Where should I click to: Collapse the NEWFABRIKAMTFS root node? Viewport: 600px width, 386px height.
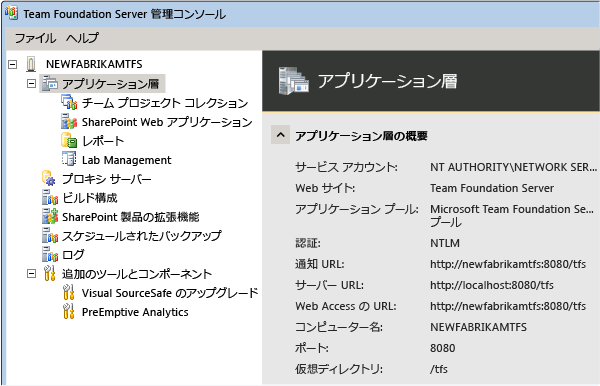tap(13, 64)
